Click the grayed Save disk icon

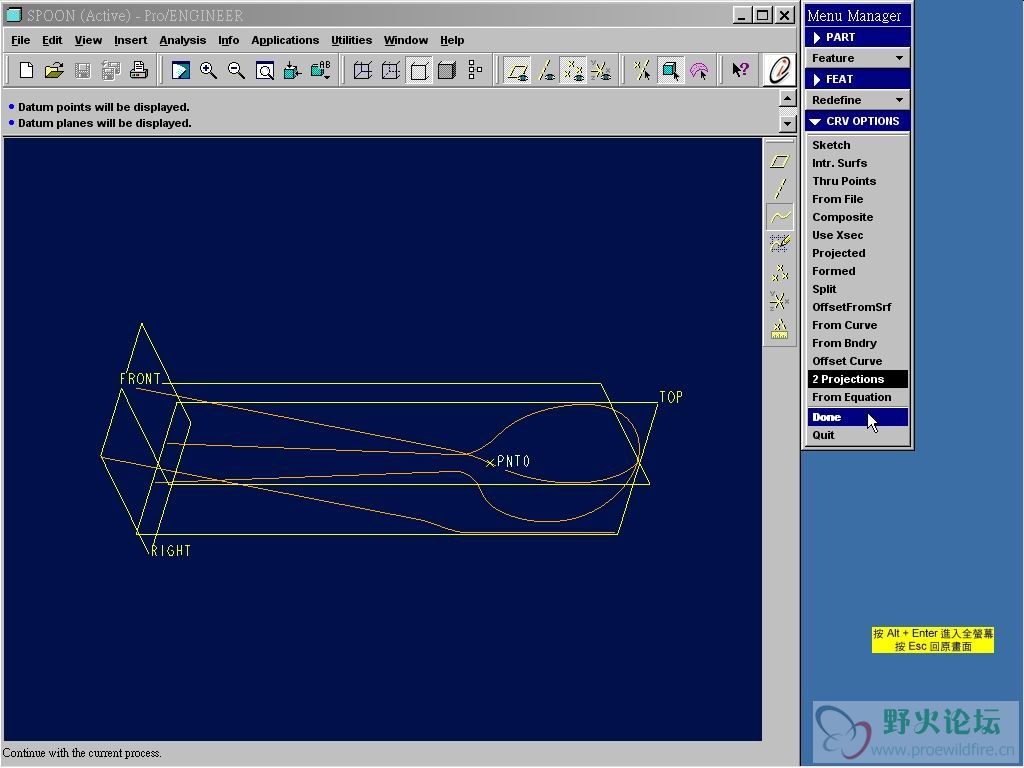tap(82, 70)
